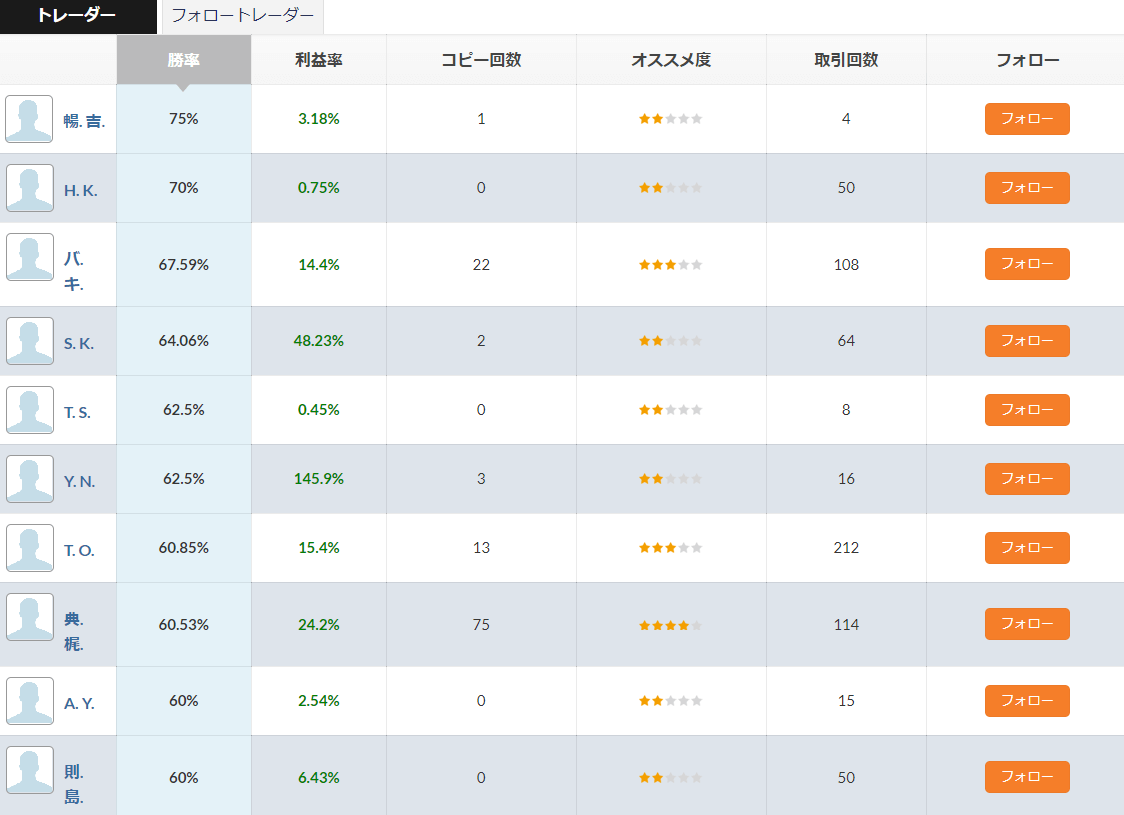This screenshot has height=815, width=1124.
Task: Follow trader T. O. with フォロー button
Action: click(x=1027, y=548)
